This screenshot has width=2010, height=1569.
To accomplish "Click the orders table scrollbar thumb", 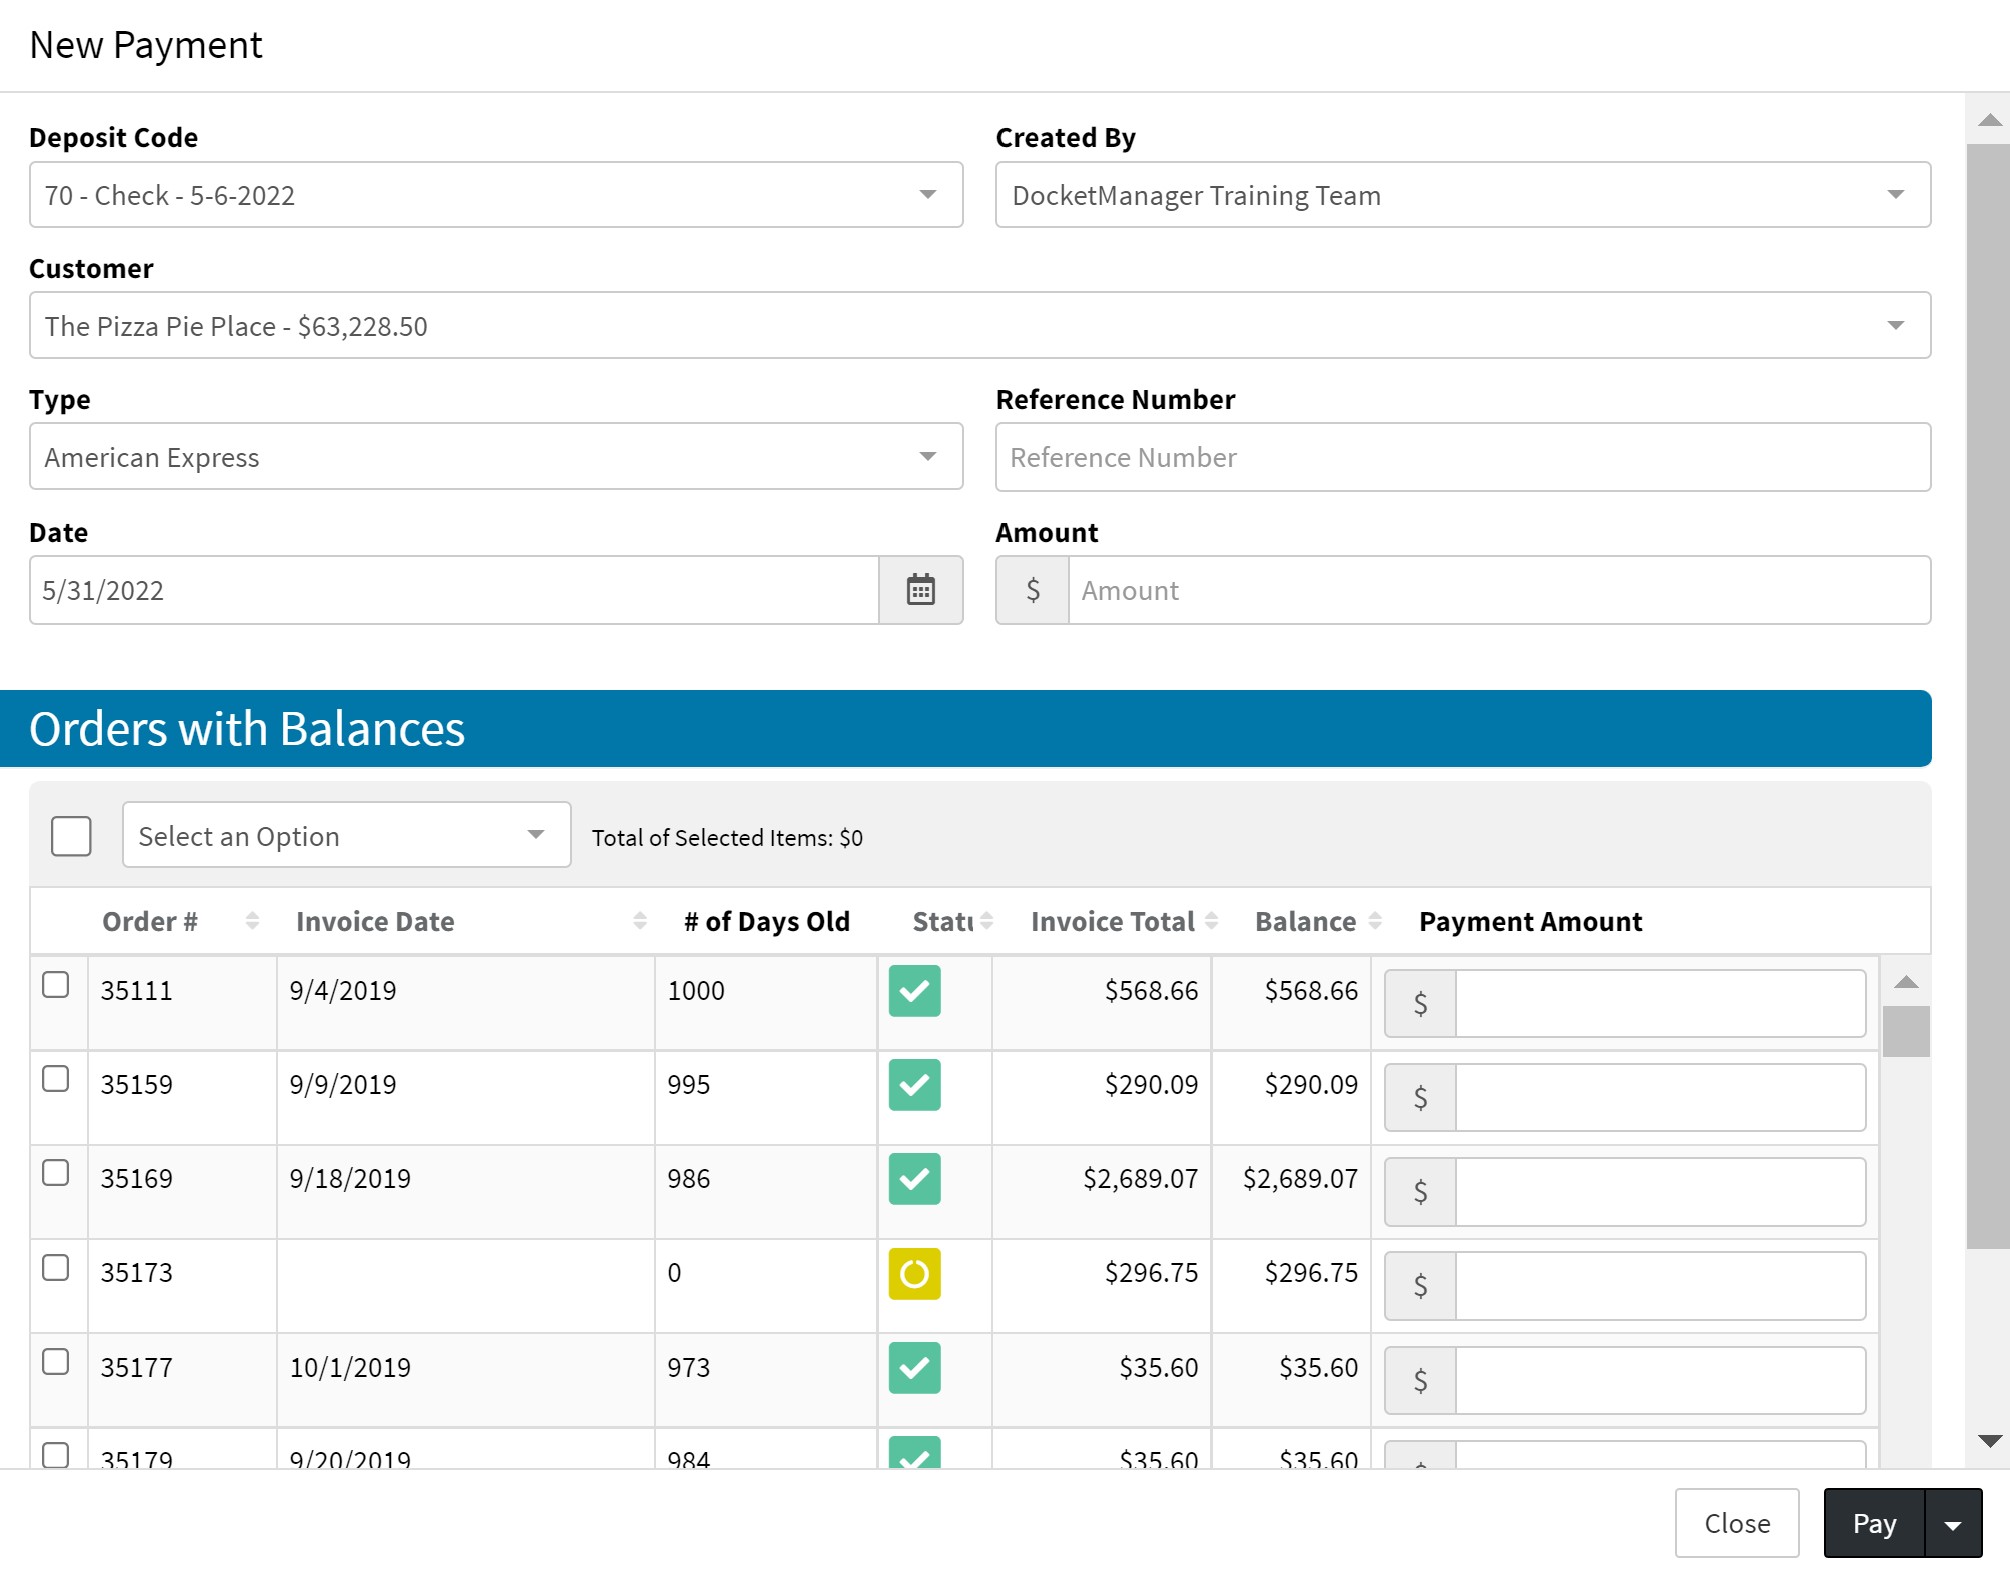I will [x=1906, y=1032].
